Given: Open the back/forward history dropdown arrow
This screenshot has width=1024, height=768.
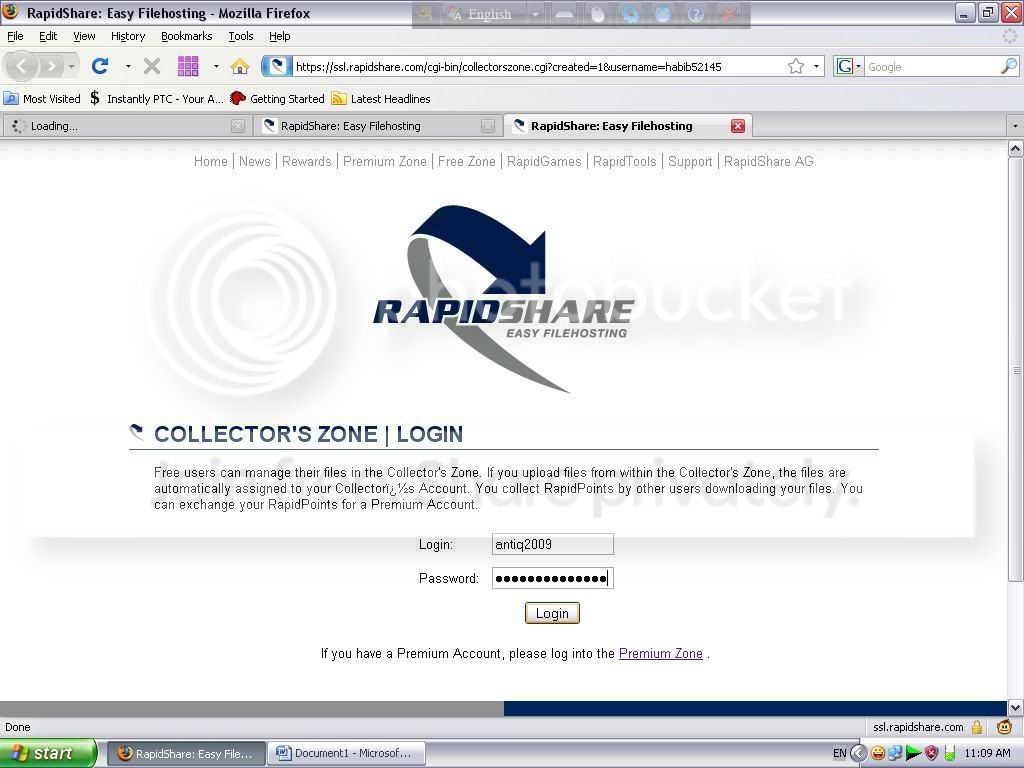Looking at the screenshot, I should 71,66.
